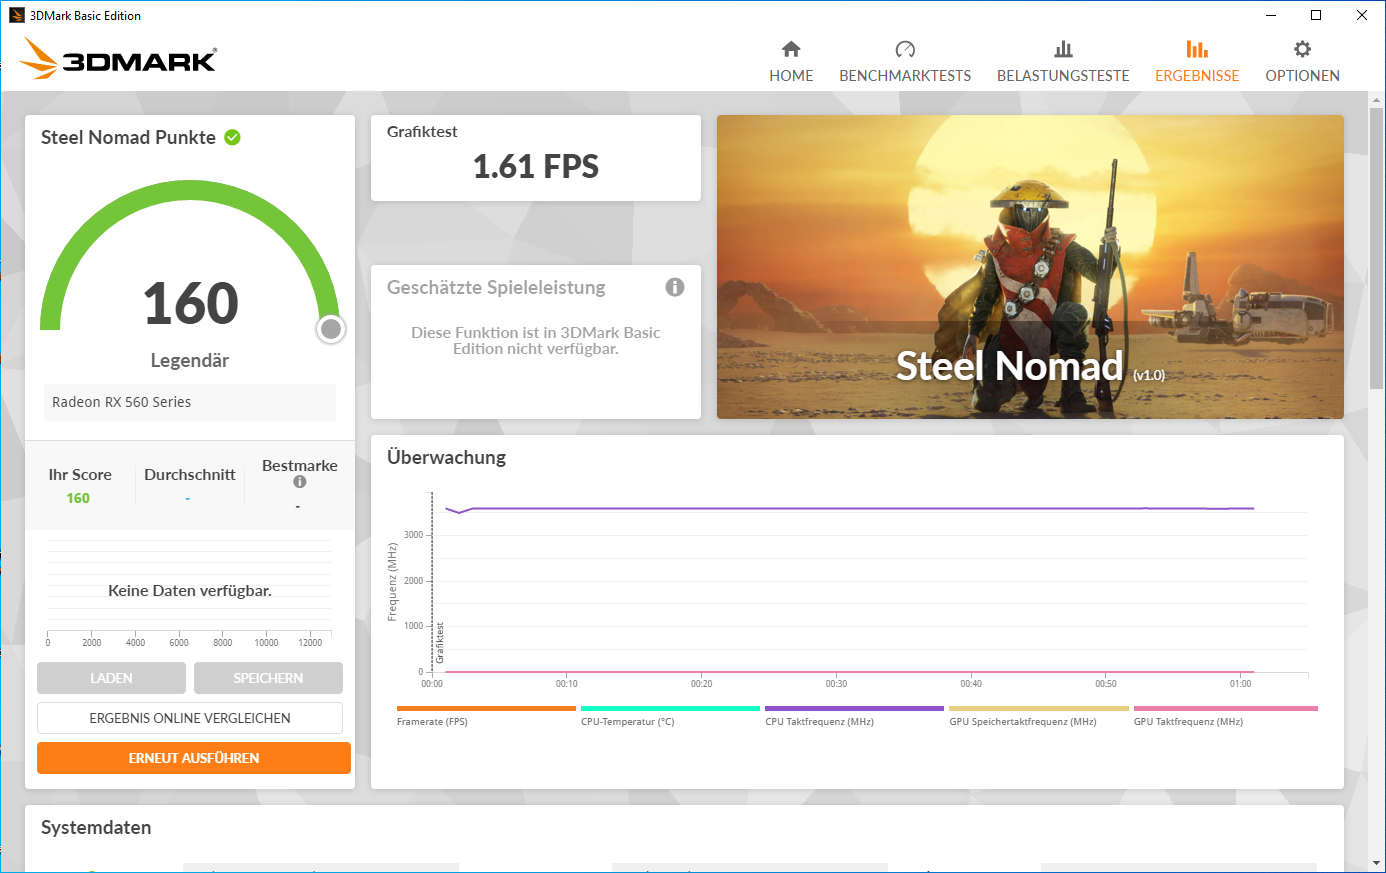The height and width of the screenshot is (873, 1386).
Task: Maximize the 3DMark window
Action: point(1316,15)
